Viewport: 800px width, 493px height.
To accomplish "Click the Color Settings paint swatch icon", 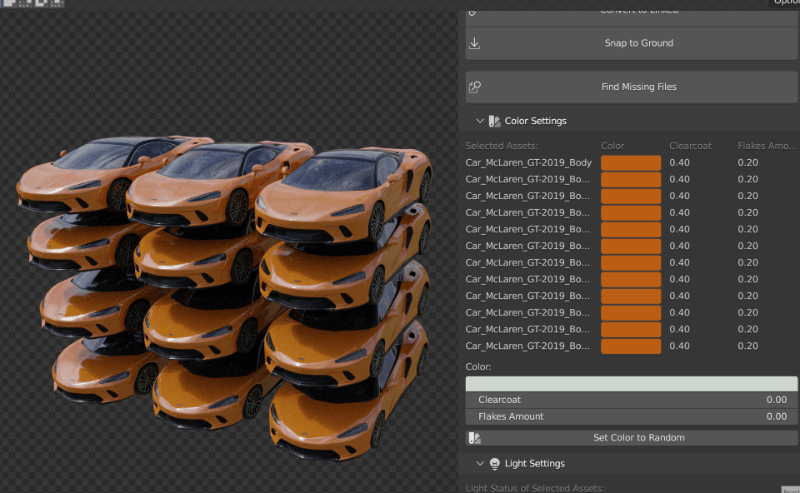I will coord(494,121).
